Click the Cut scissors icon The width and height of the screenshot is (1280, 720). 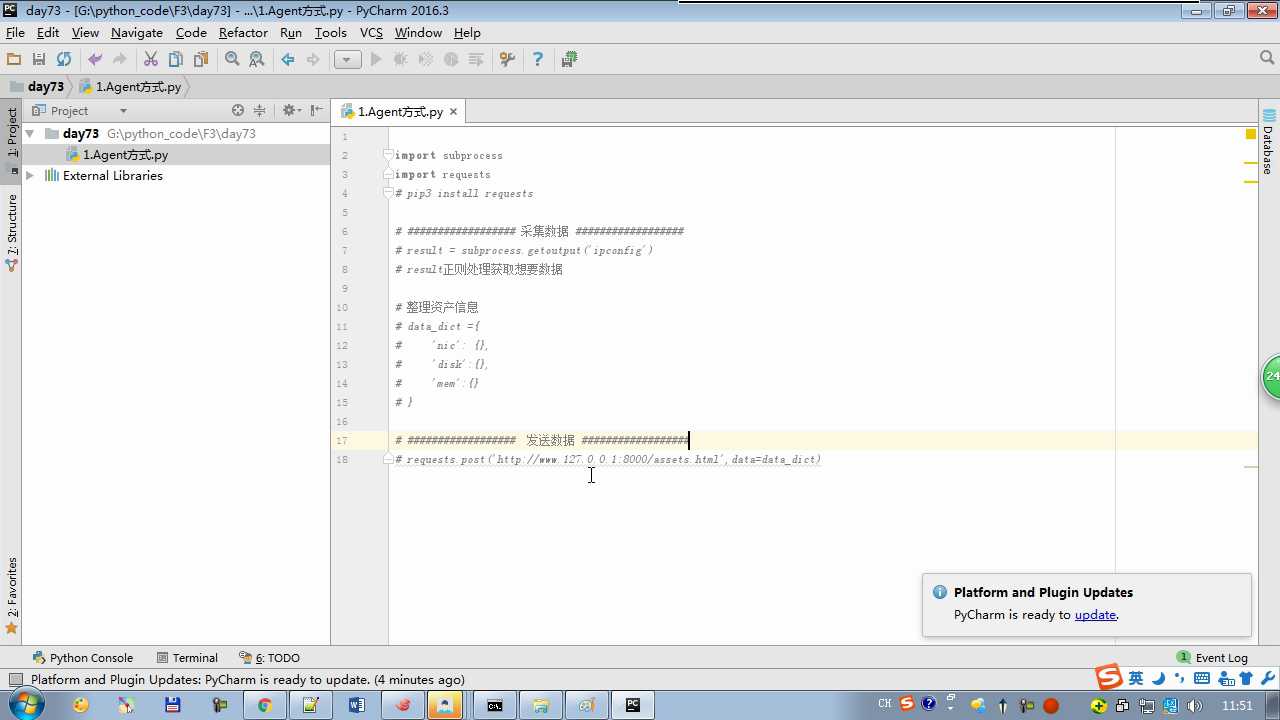click(x=151, y=60)
